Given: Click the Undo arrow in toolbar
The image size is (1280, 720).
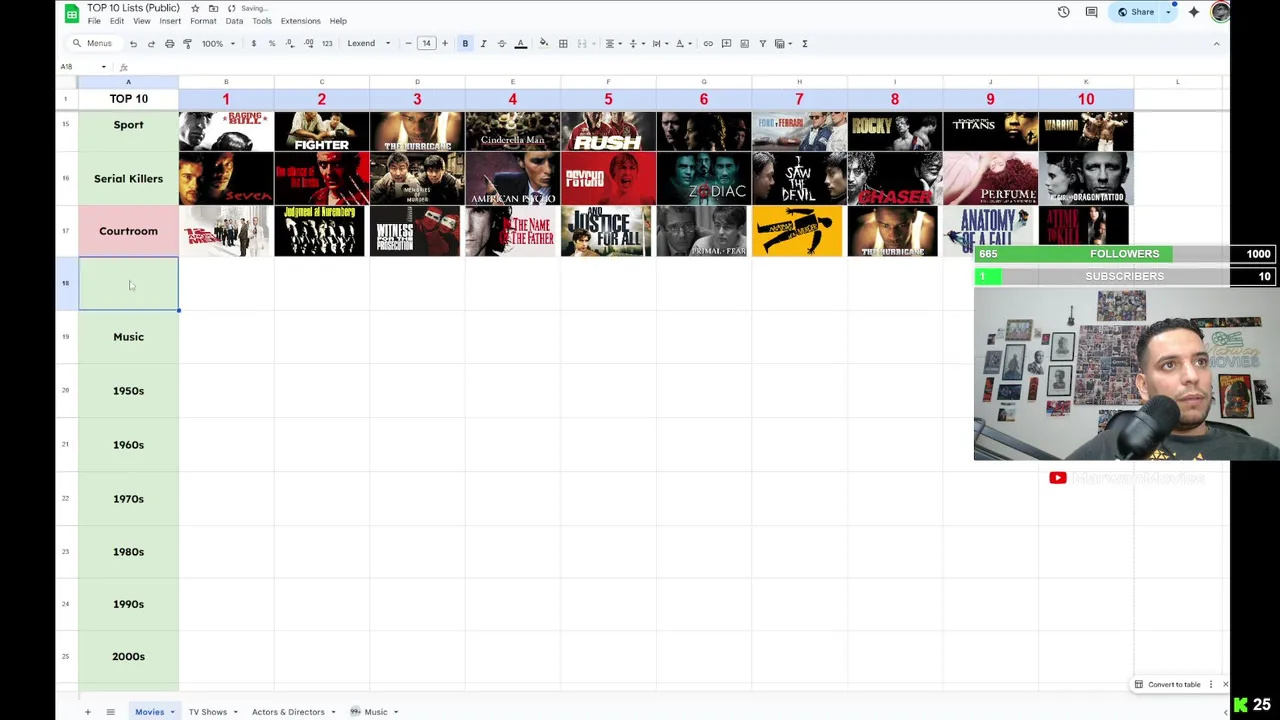Looking at the screenshot, I should pyautogui.click(x=133, y=43).
